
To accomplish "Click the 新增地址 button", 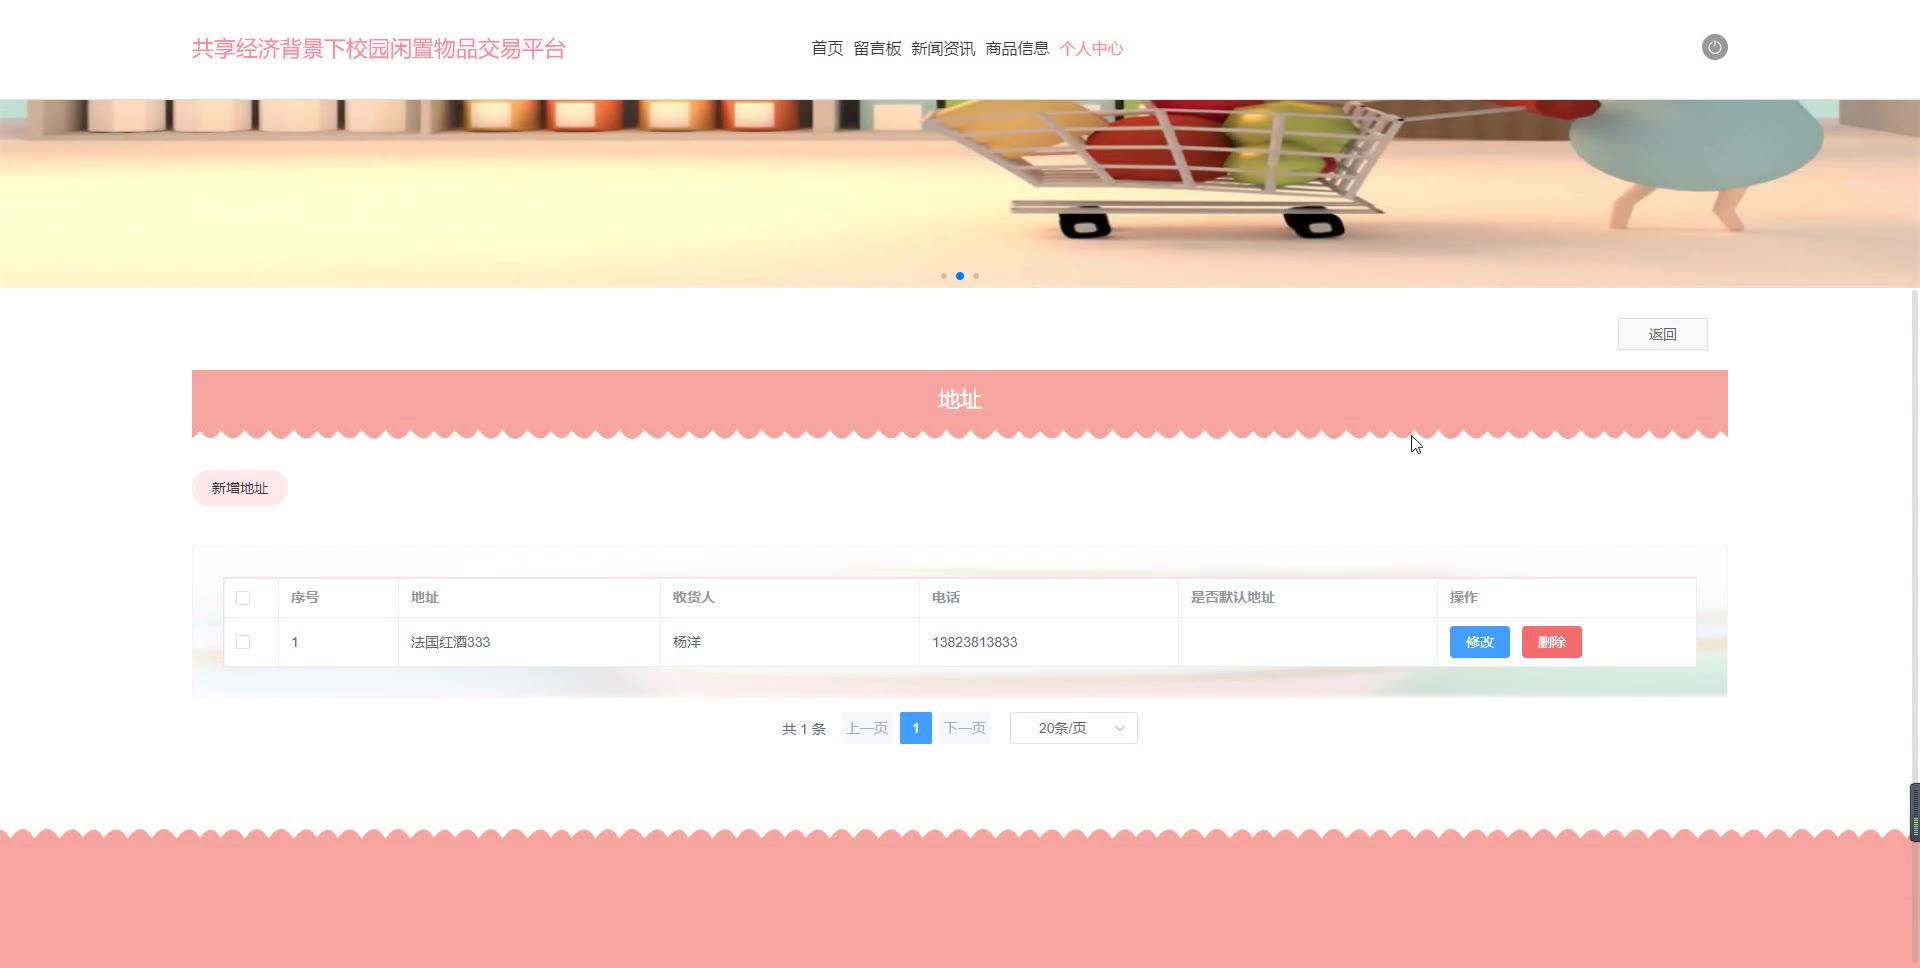I will [240, 488].
